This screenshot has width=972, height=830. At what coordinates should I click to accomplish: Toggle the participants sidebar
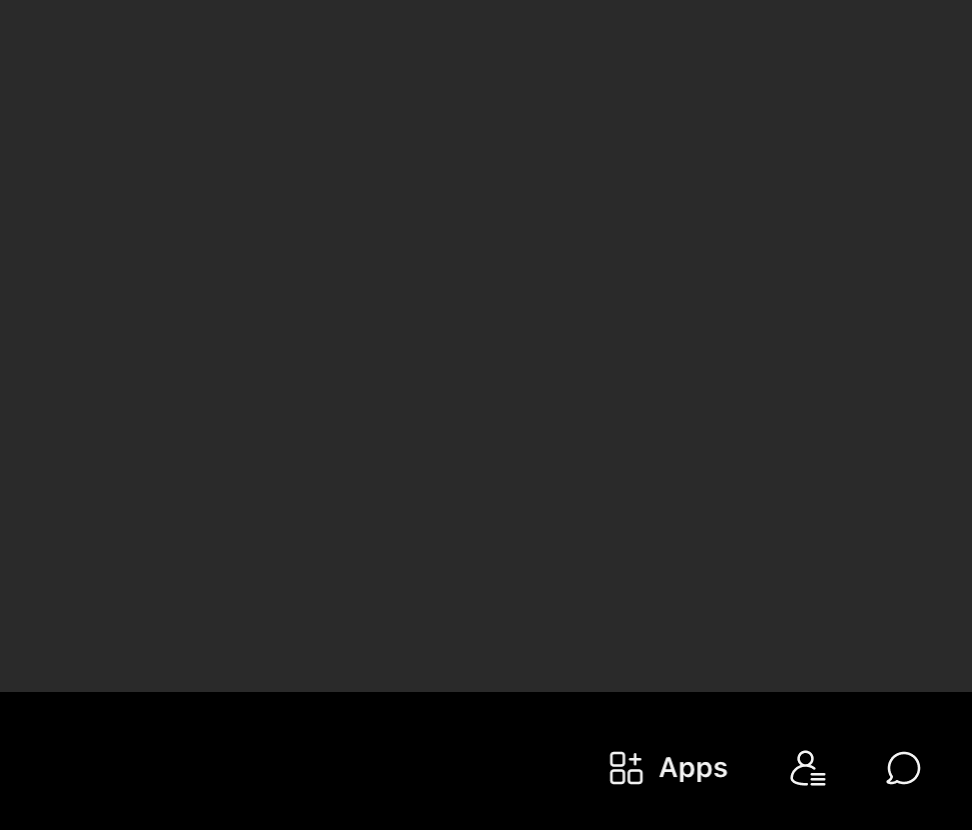[808, 768]
